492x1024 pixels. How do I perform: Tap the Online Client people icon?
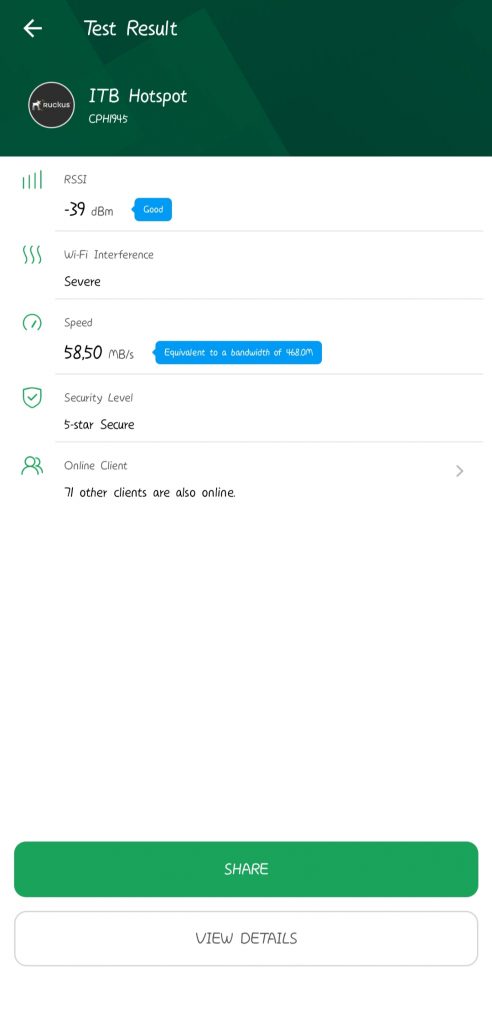(x=32, y=466)
